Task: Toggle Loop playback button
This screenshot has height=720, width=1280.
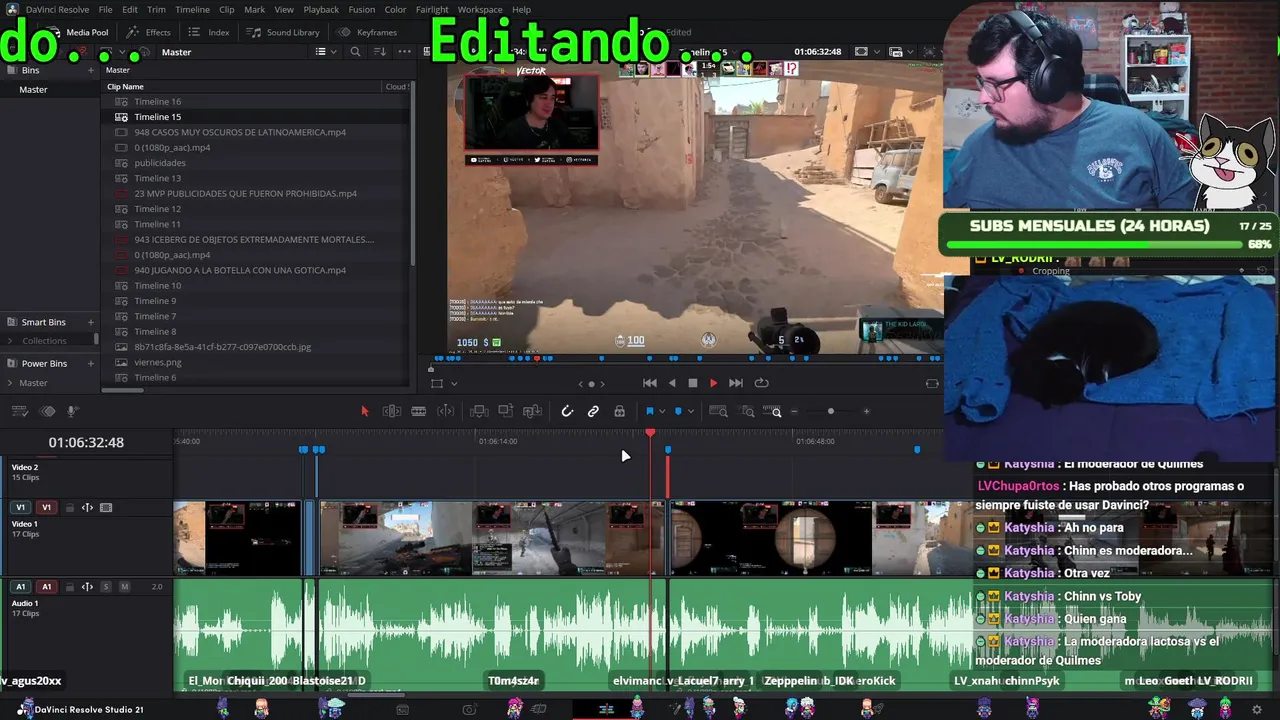Action: tap(762, 383)
